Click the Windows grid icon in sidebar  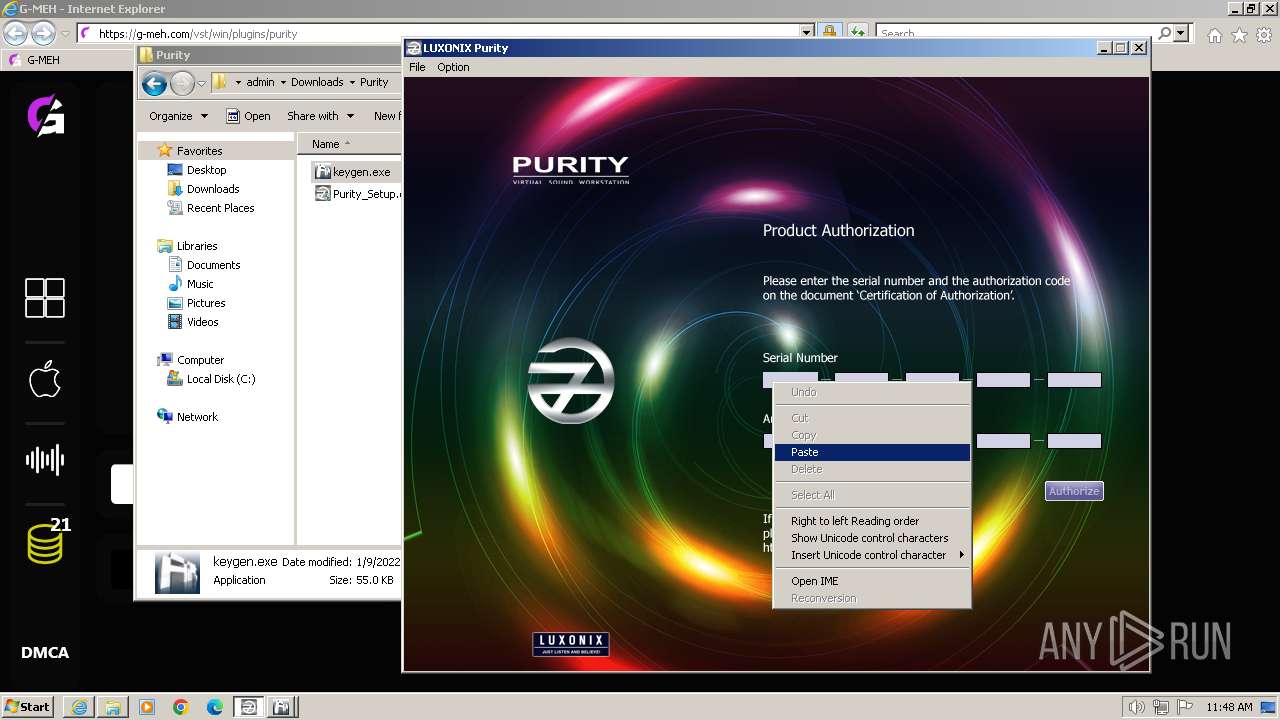click(45, 298)
